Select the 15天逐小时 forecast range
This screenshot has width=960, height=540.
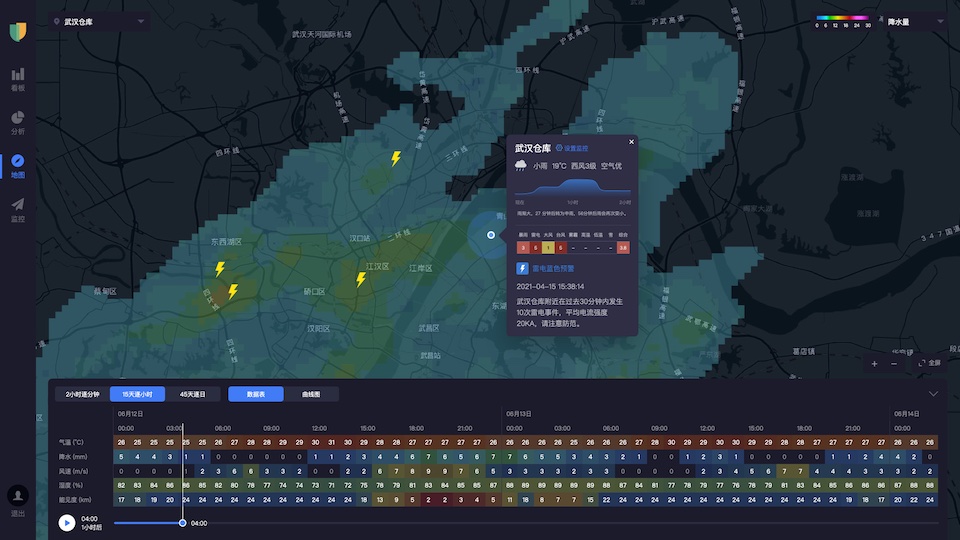138,394
